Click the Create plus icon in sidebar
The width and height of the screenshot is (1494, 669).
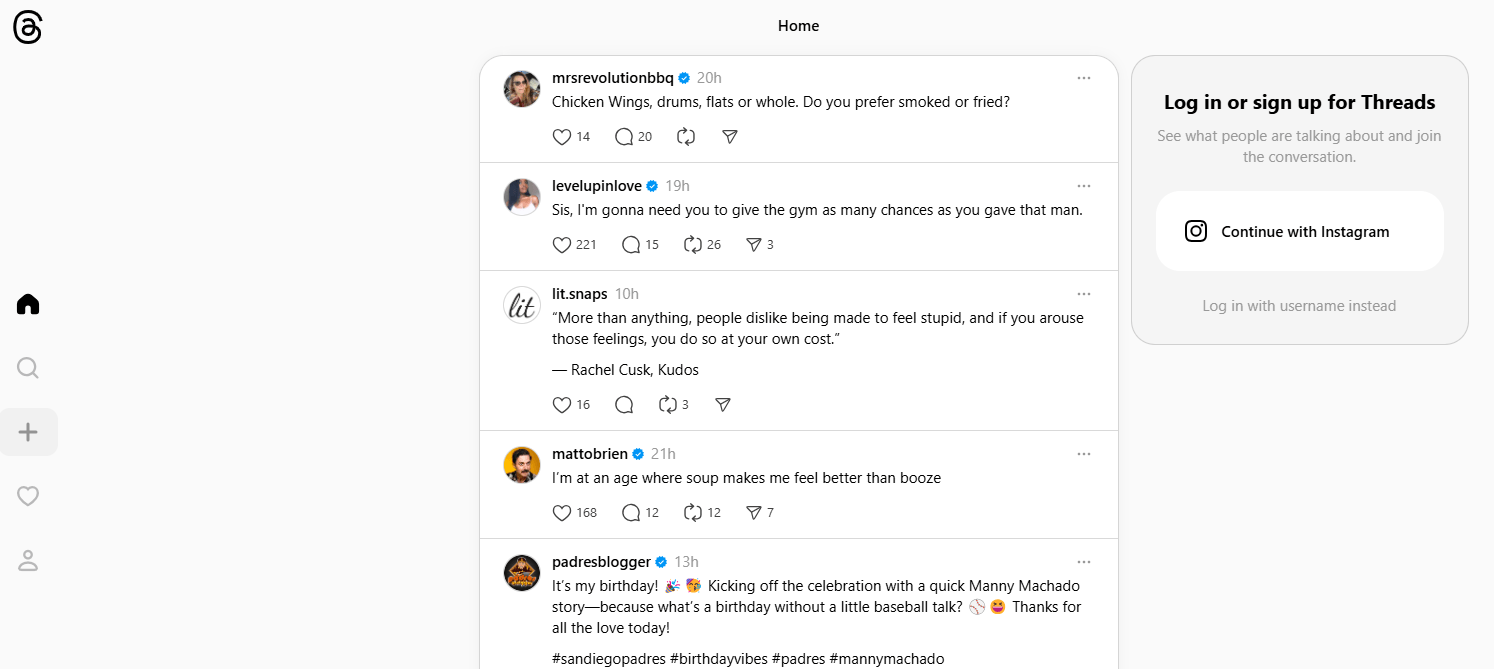click(28, 432)
